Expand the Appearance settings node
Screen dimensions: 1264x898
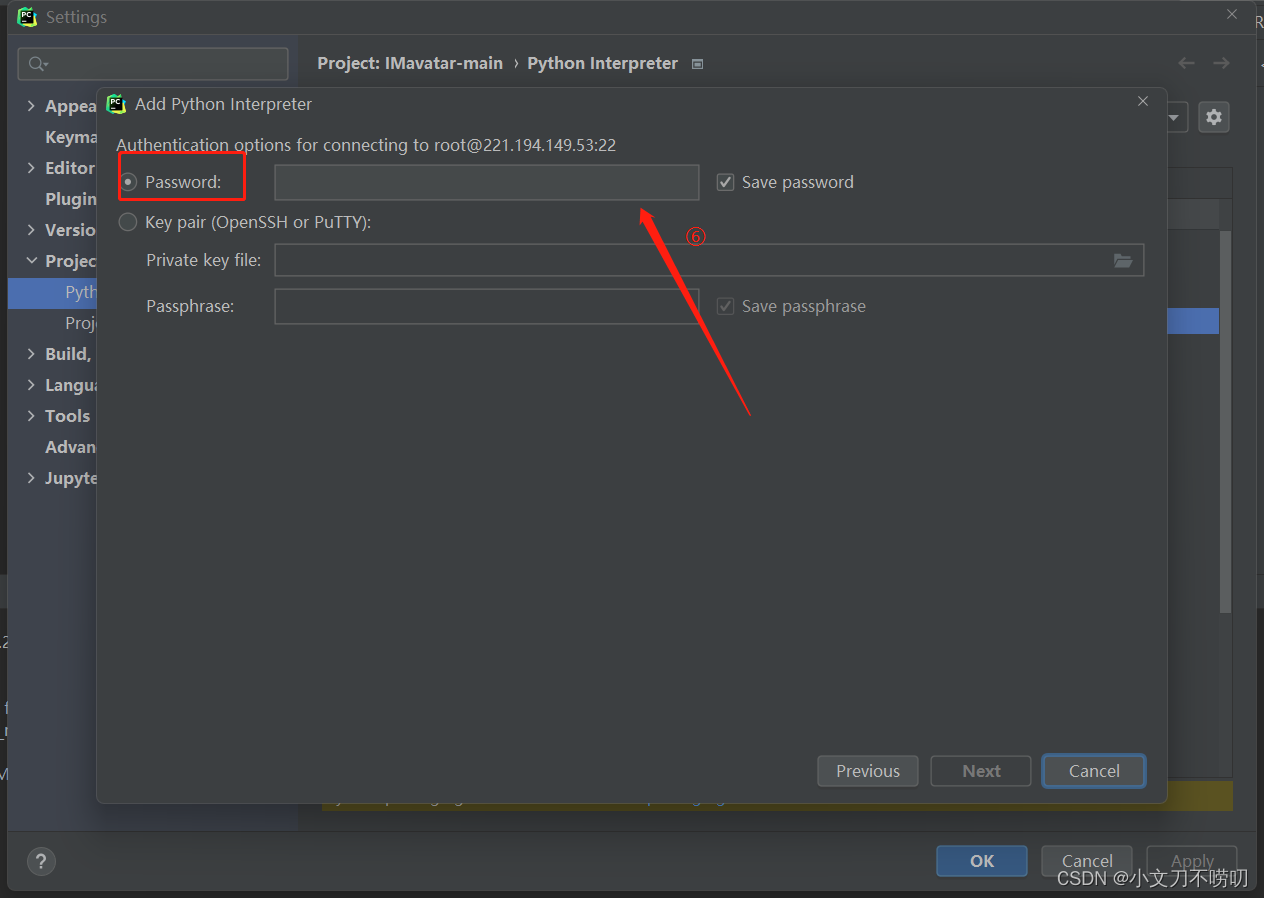[x=31, y=106]
